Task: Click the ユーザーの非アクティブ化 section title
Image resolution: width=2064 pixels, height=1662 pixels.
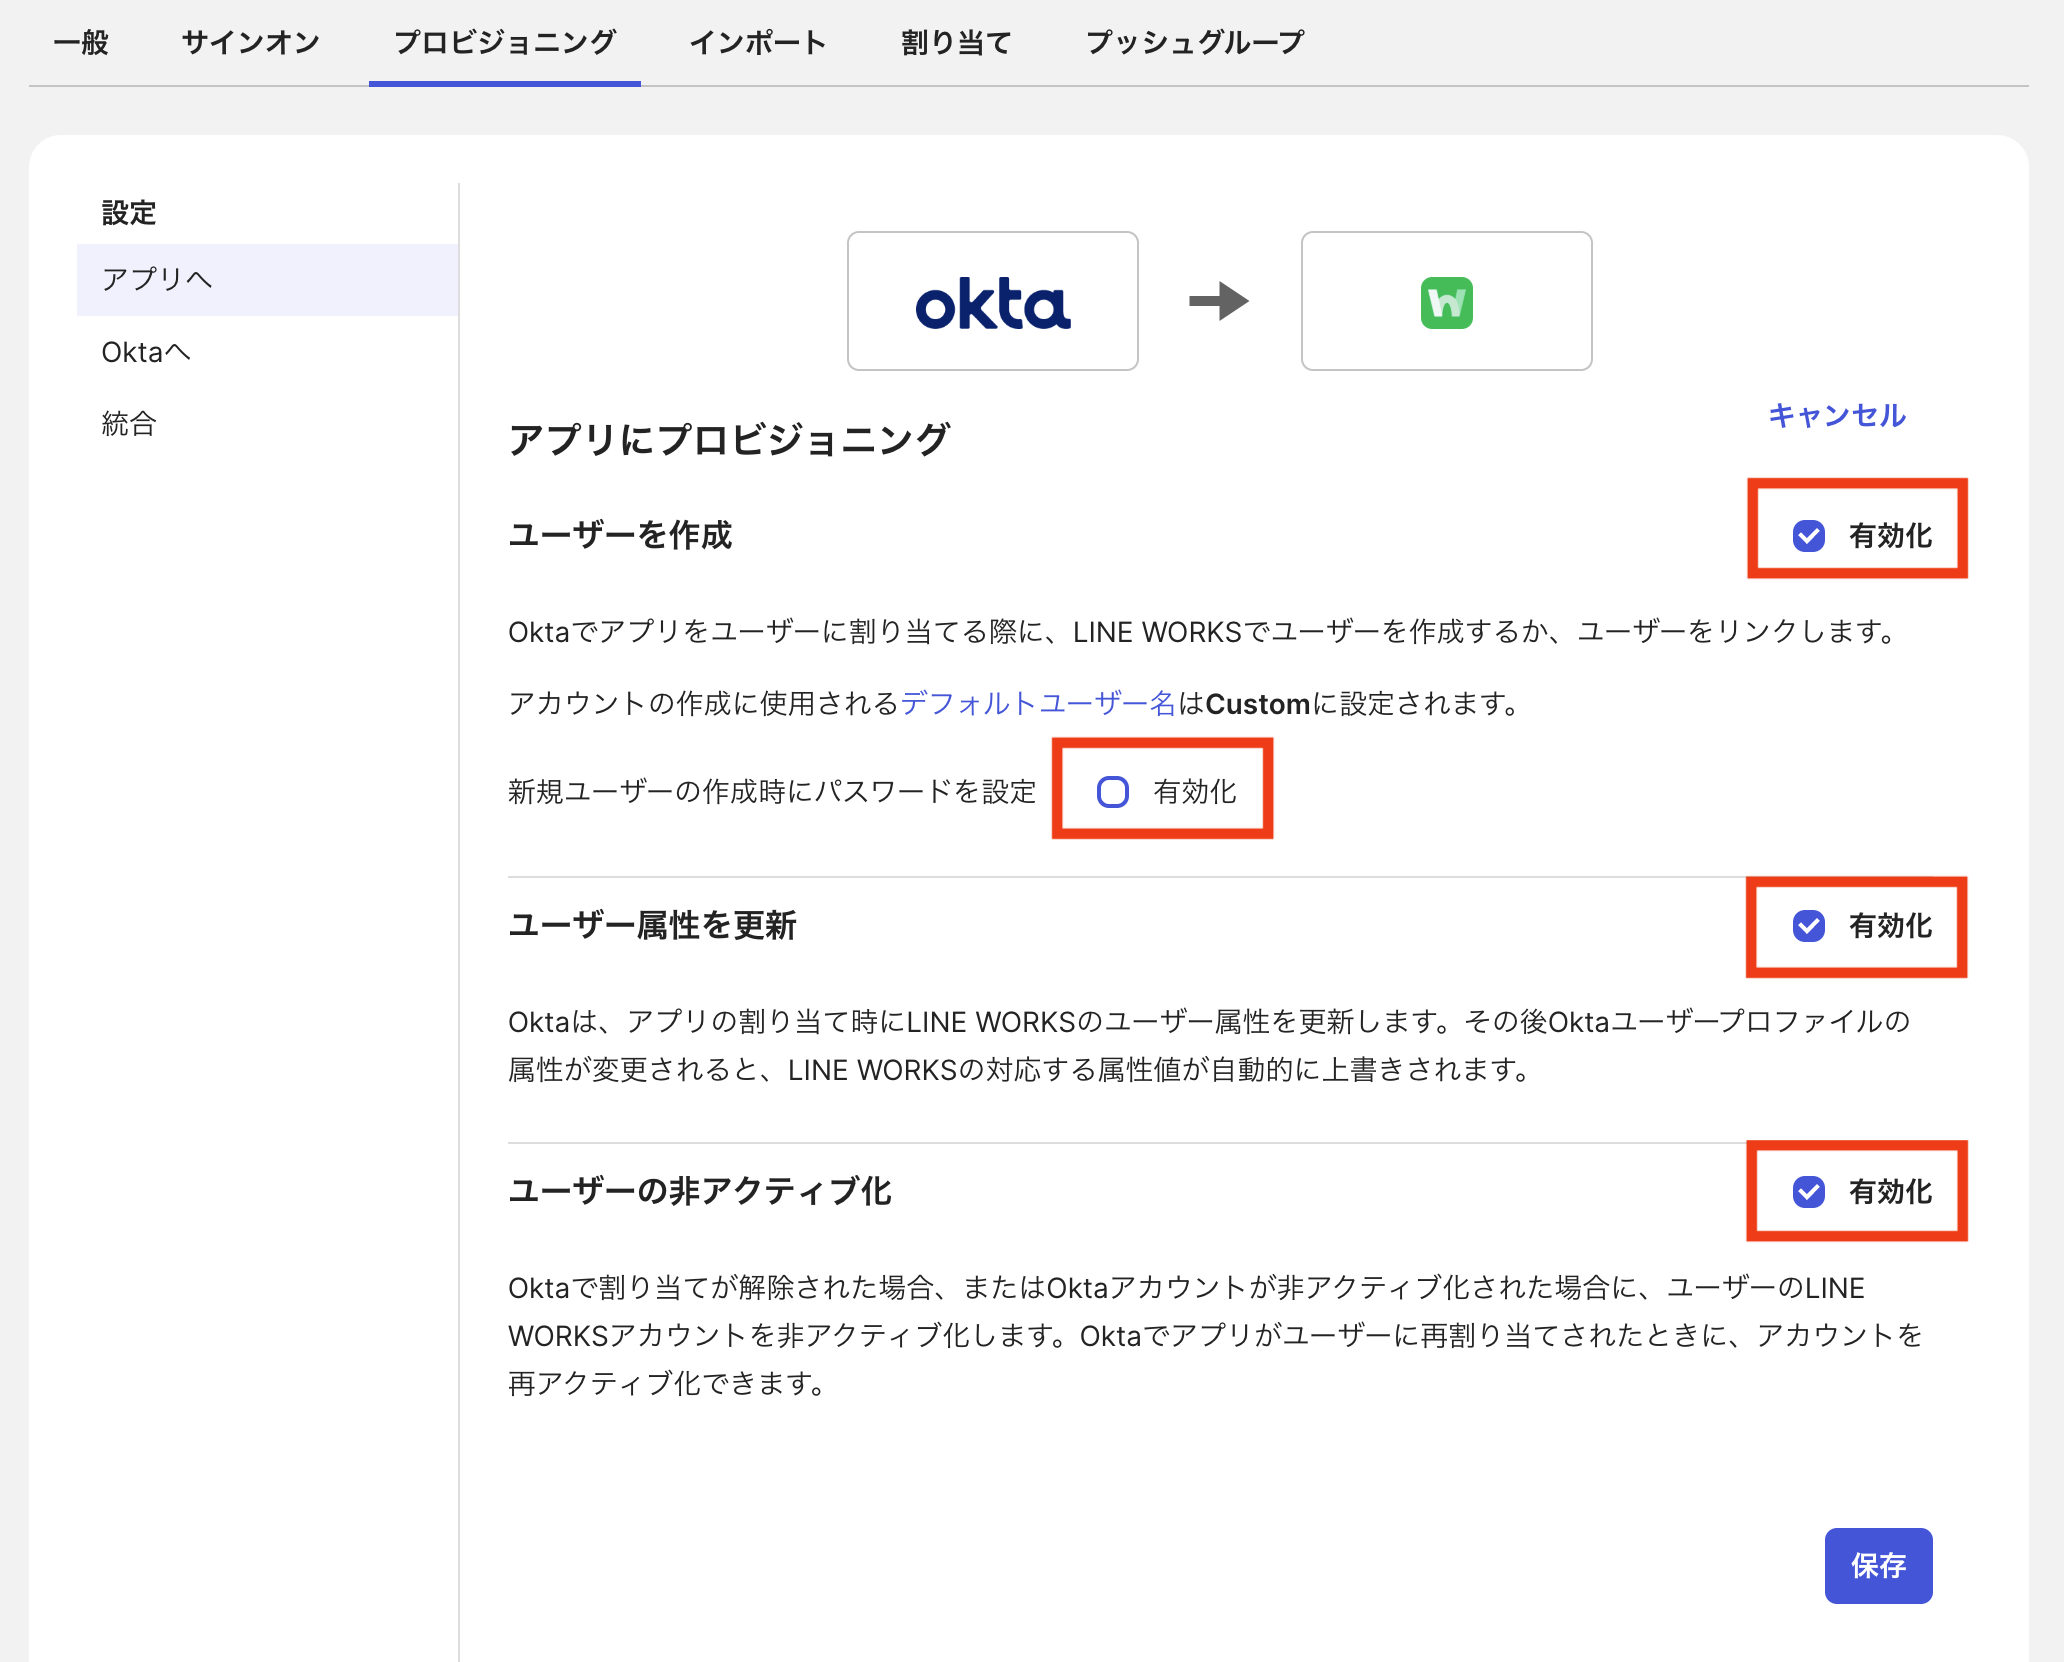Action: pos(700,1191)
